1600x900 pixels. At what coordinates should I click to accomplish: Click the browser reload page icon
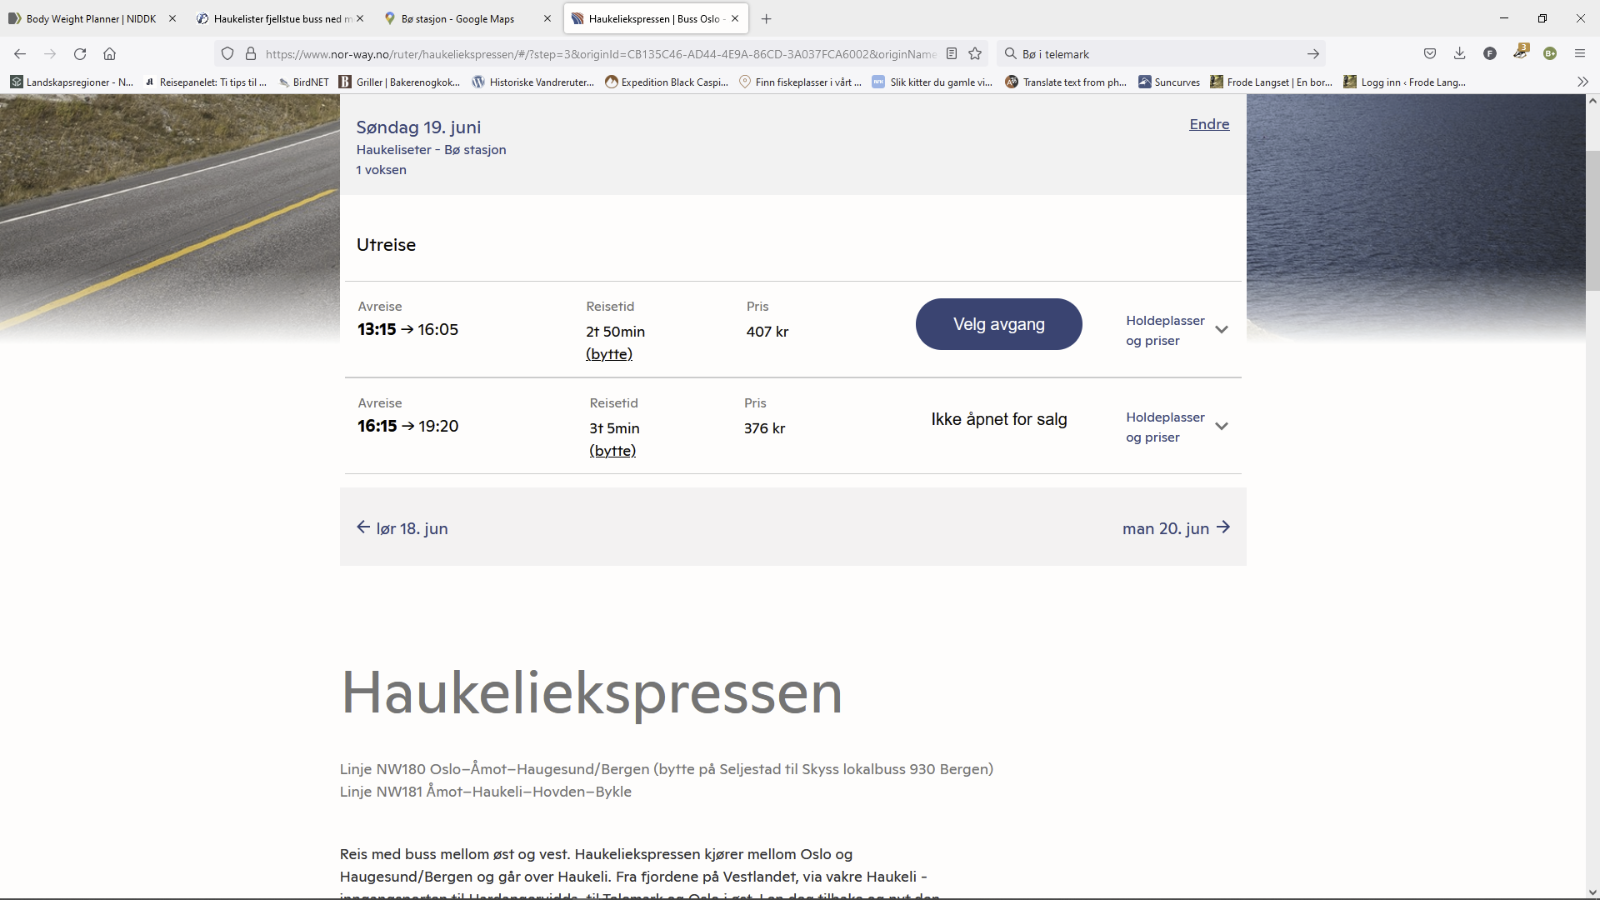(x=80, y=54)
